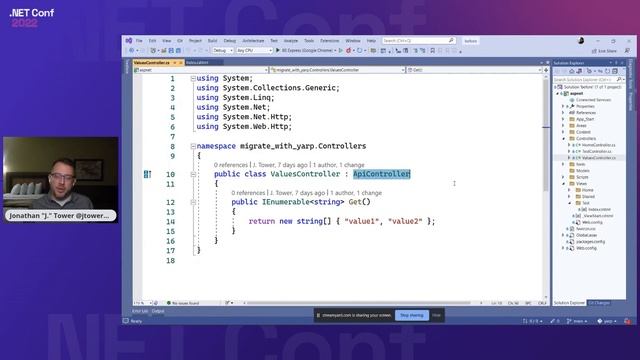Collapse the namespace outline block
Screen dimensions: 640x360
click(x=193, y=146)
